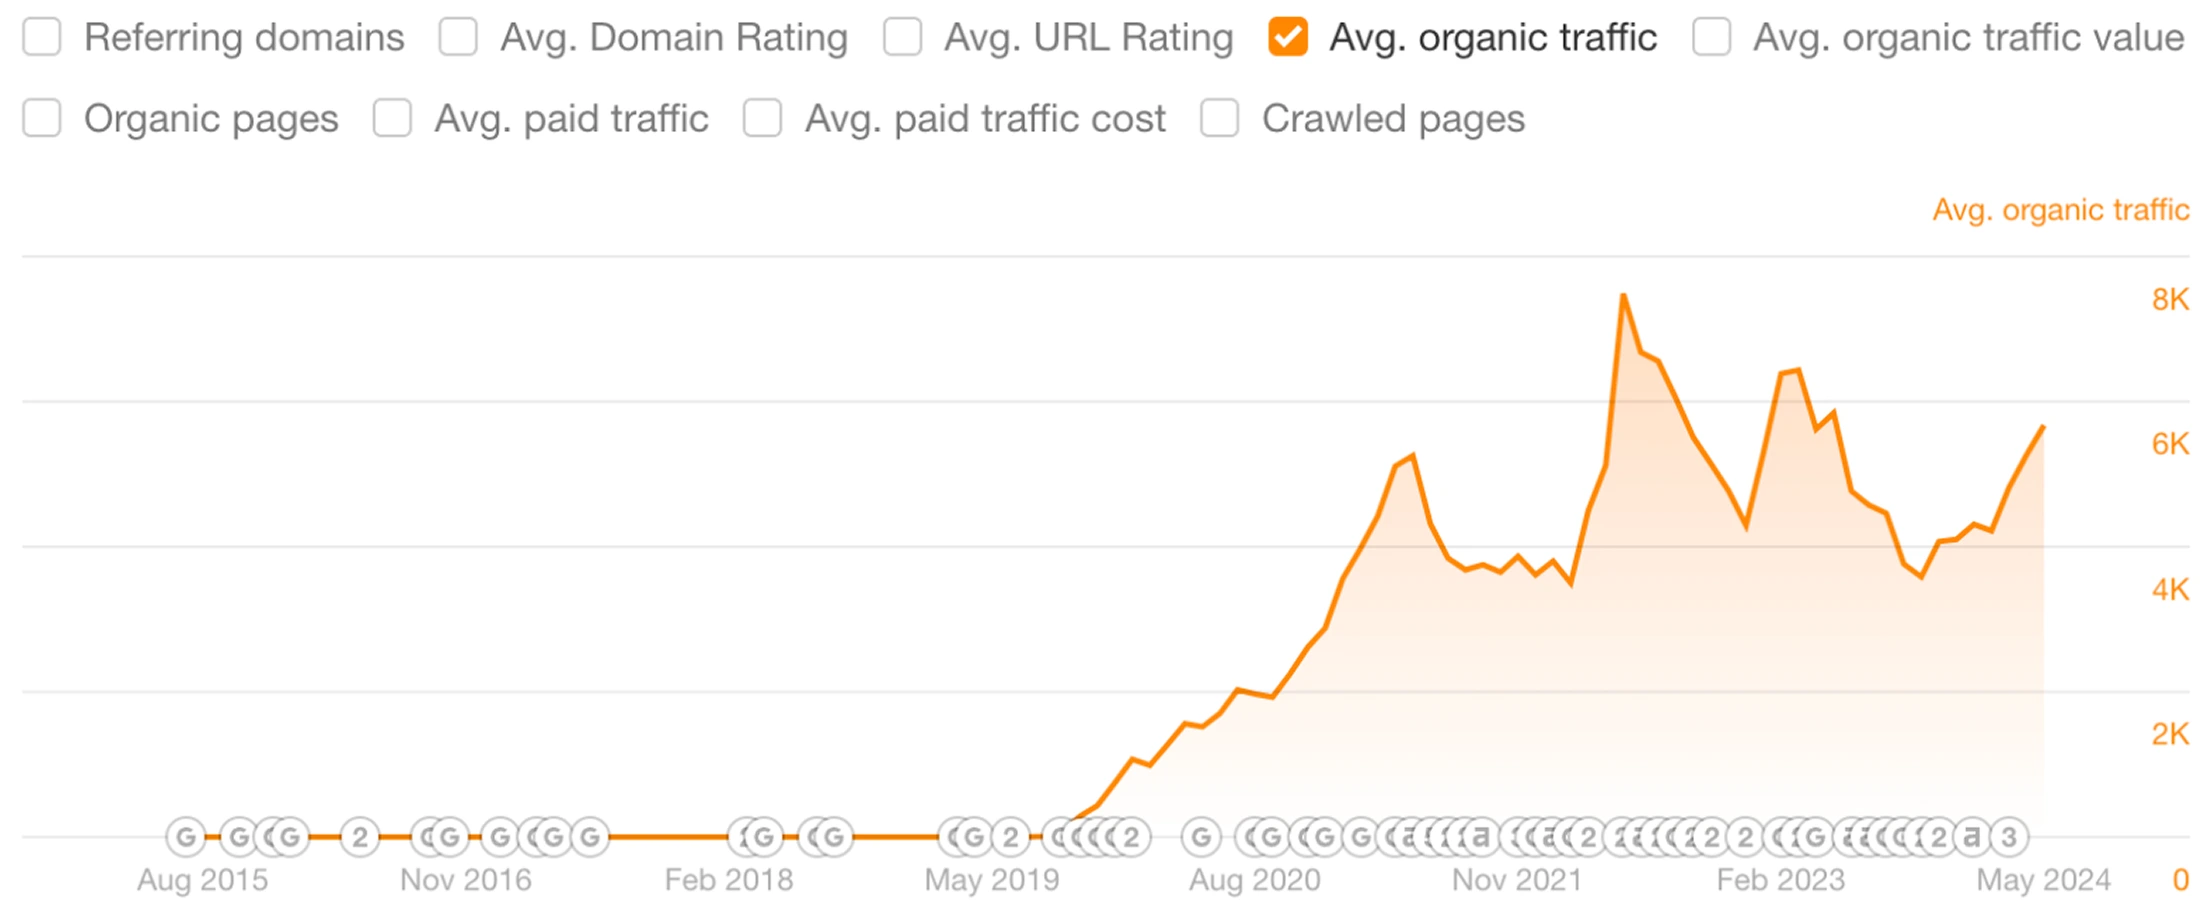
Task: Enable the Organic pages checkbox
Action: coord(42,118)
